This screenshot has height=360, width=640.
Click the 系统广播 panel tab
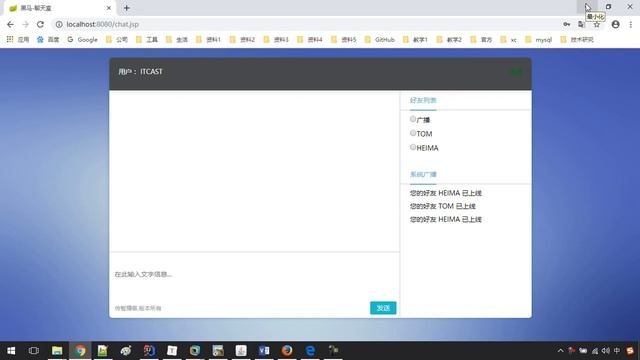[x=423, y=175]
